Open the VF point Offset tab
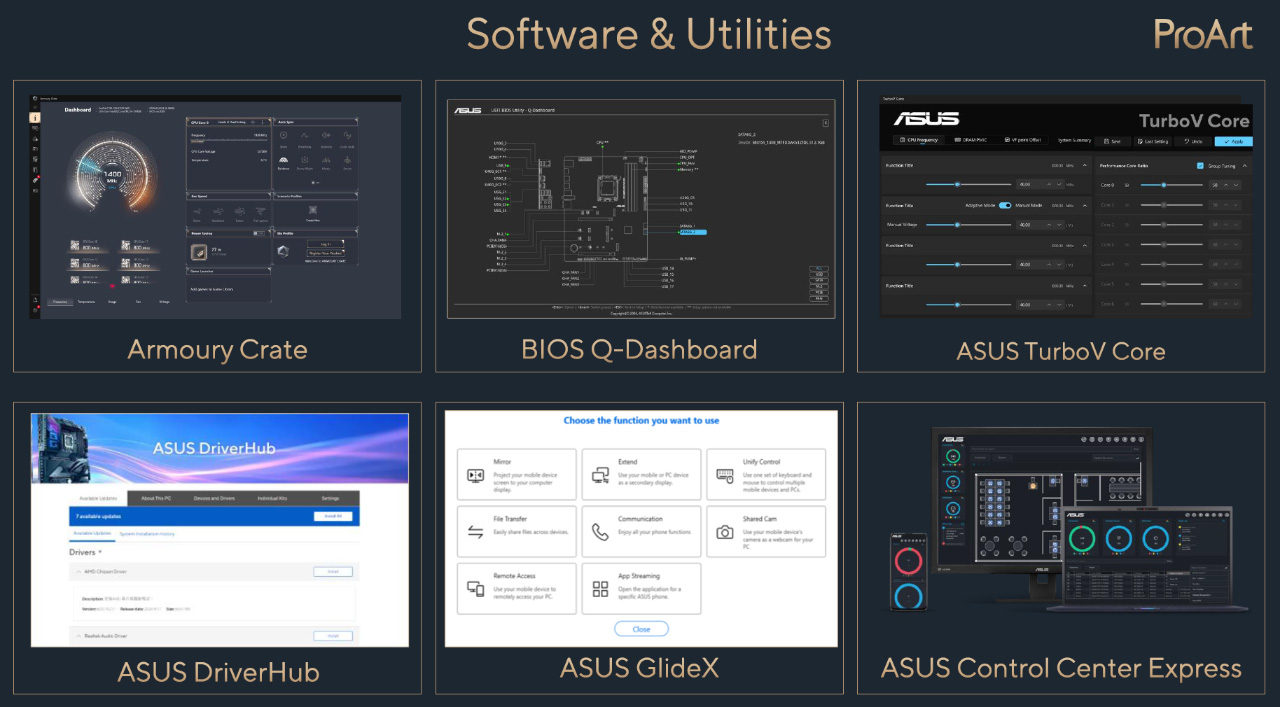Image resolution: width=1280 pixels, height=707 pixels. click(1025, 141)
